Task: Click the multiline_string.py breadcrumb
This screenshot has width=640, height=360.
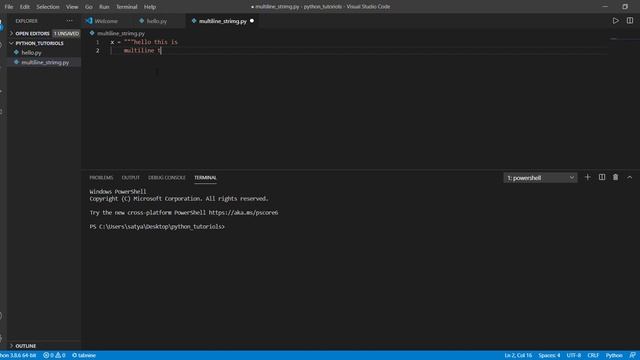Action: 121,33
